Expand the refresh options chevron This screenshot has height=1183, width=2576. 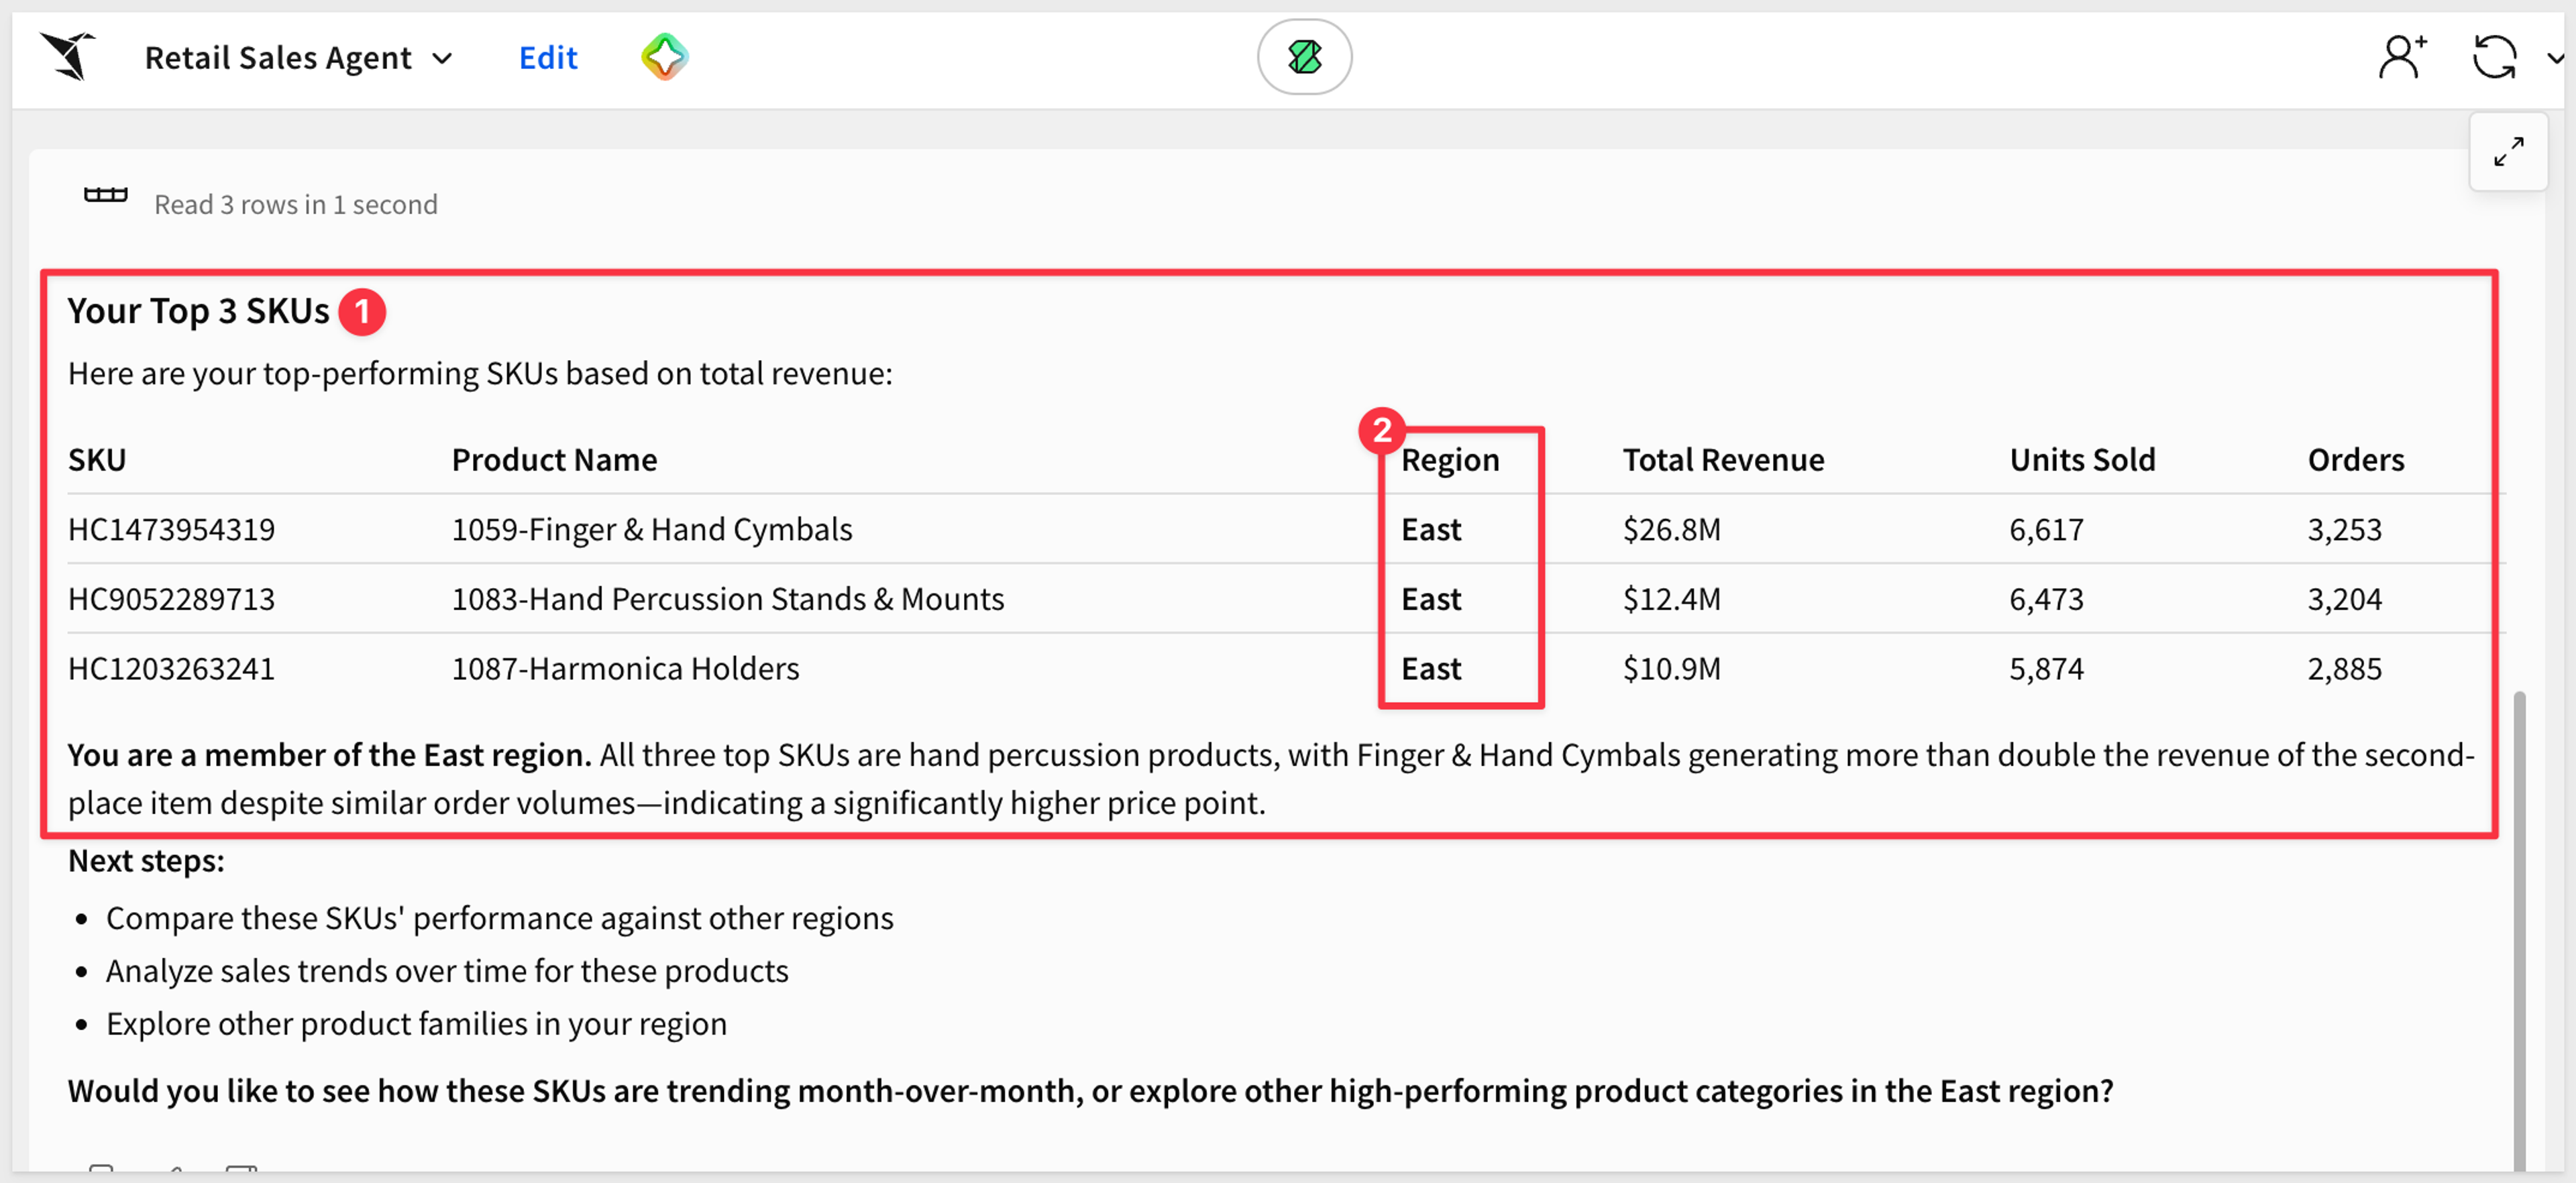(x=2556, y=58)
